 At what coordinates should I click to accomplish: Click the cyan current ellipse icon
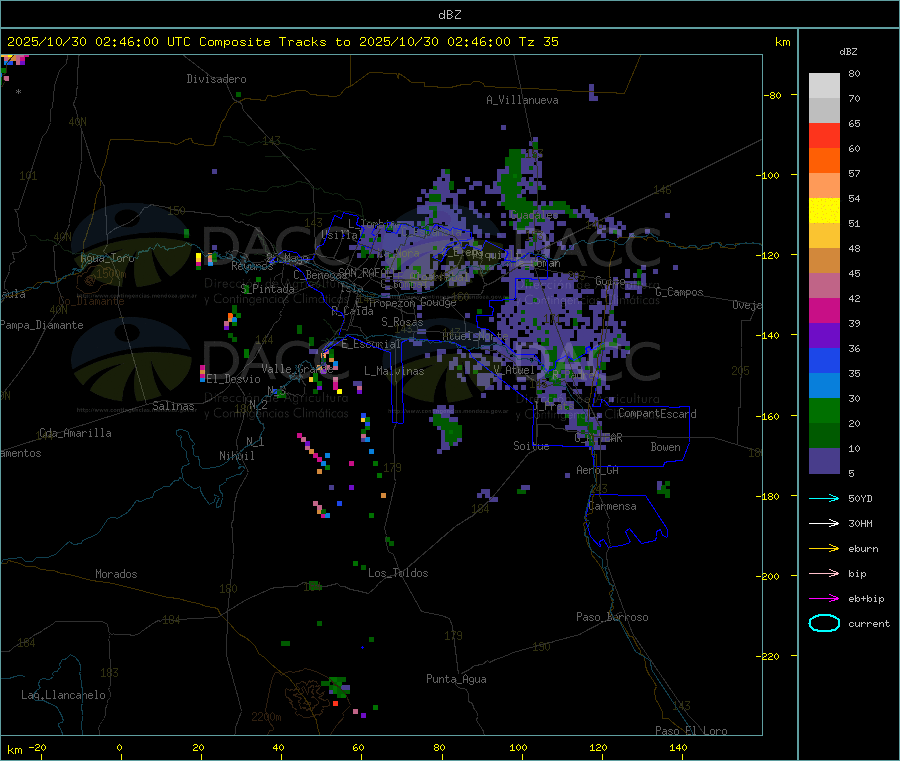click(824, 623)
